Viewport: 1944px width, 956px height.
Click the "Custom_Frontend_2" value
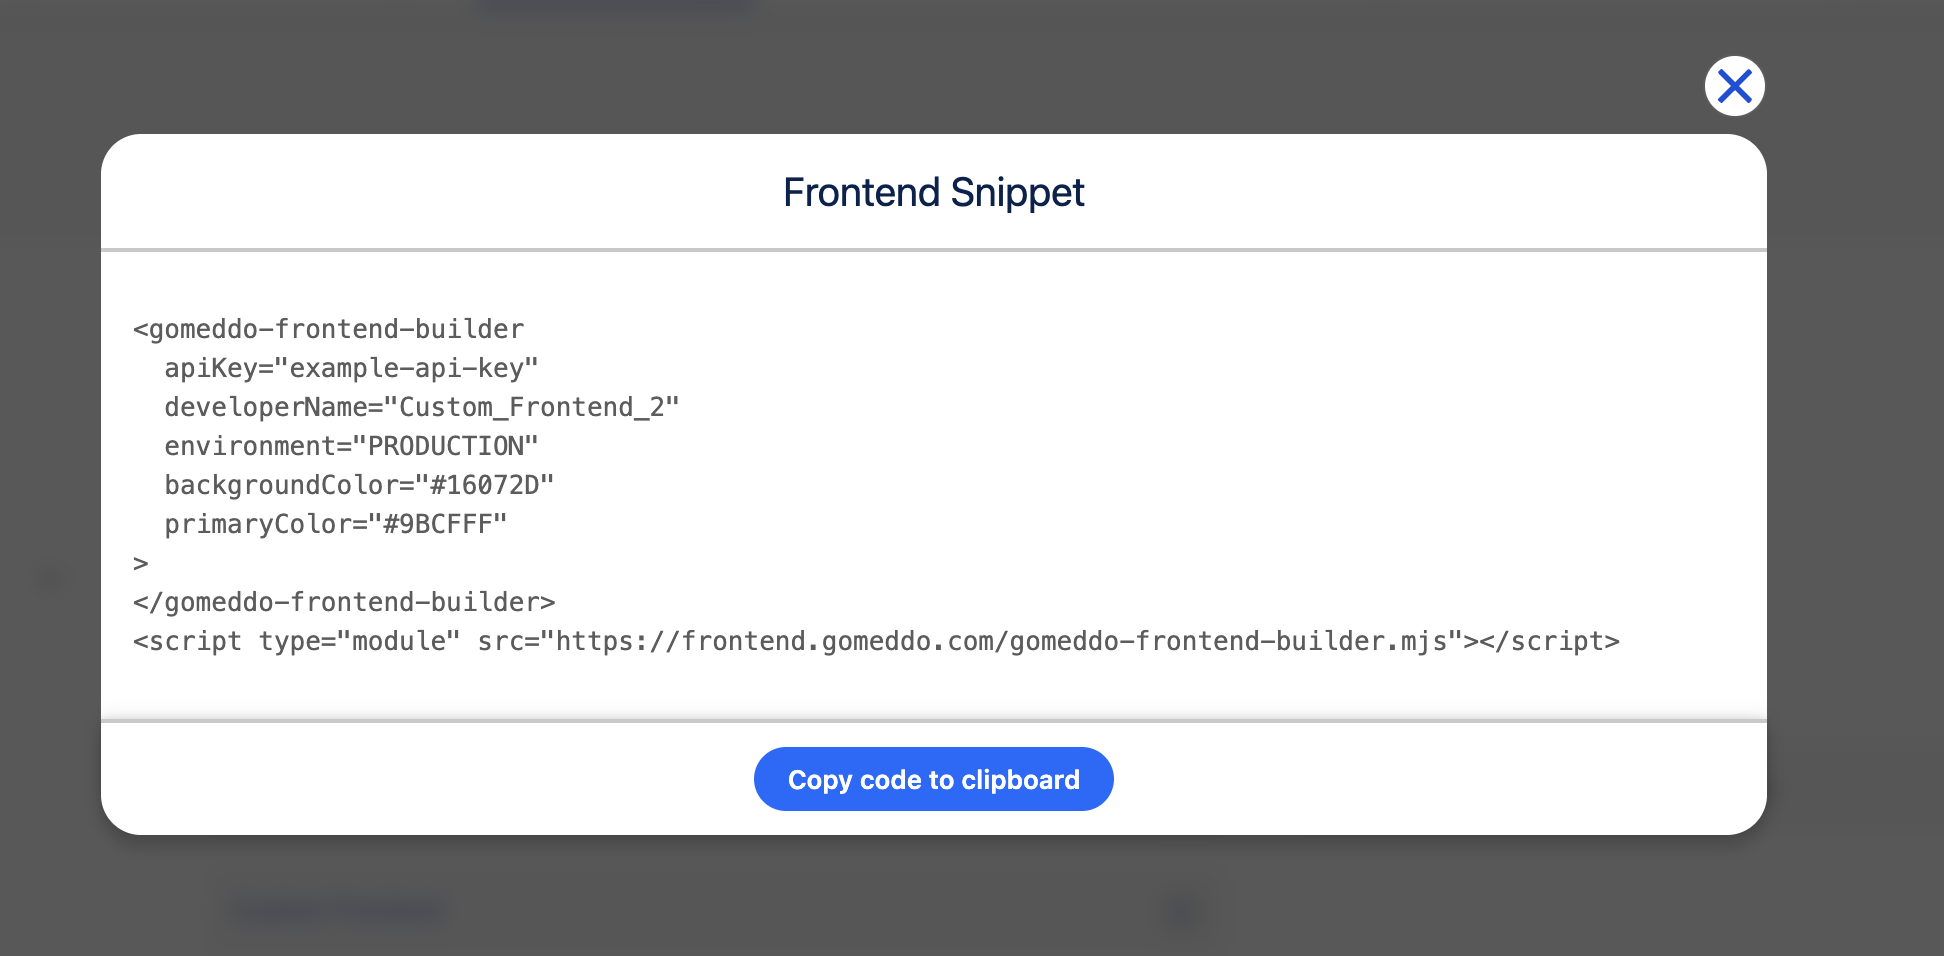tap(539, 407)
